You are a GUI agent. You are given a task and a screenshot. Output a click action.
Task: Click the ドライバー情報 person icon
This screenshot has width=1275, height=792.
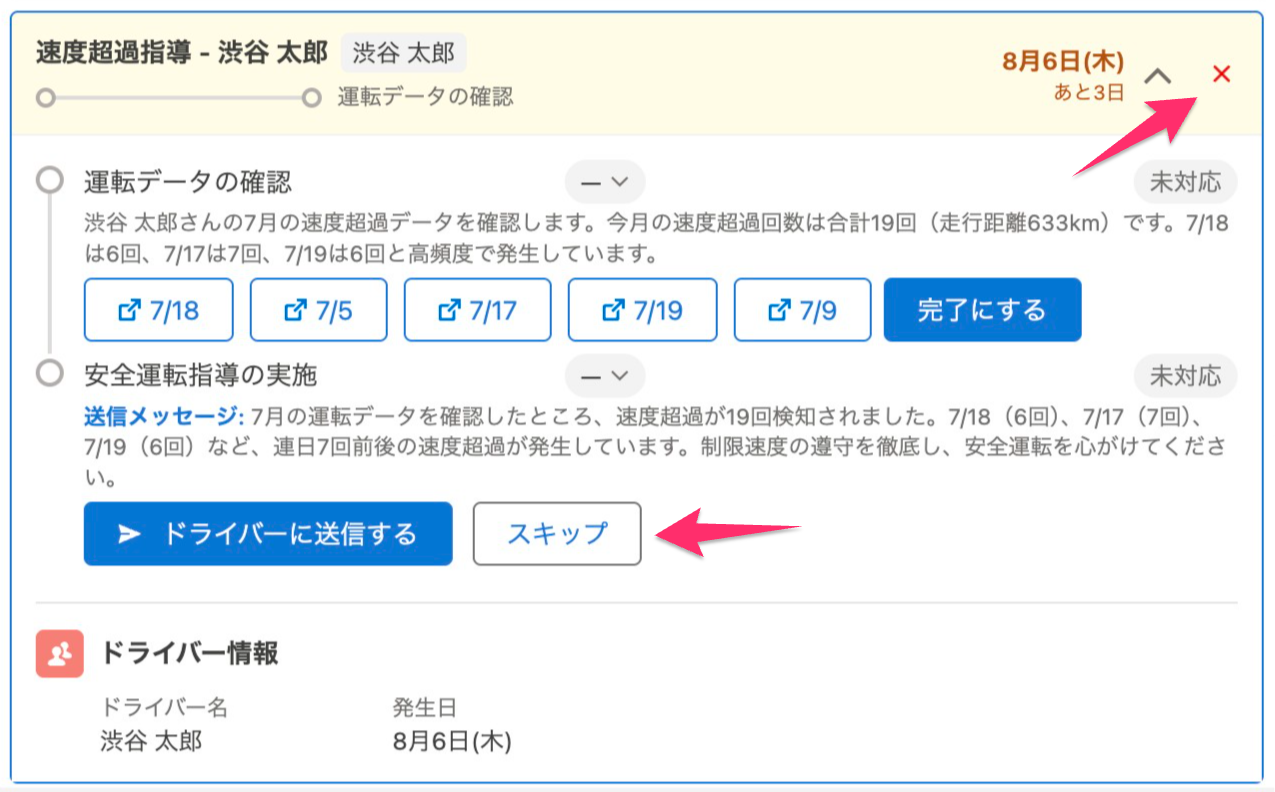click(59, 654)
